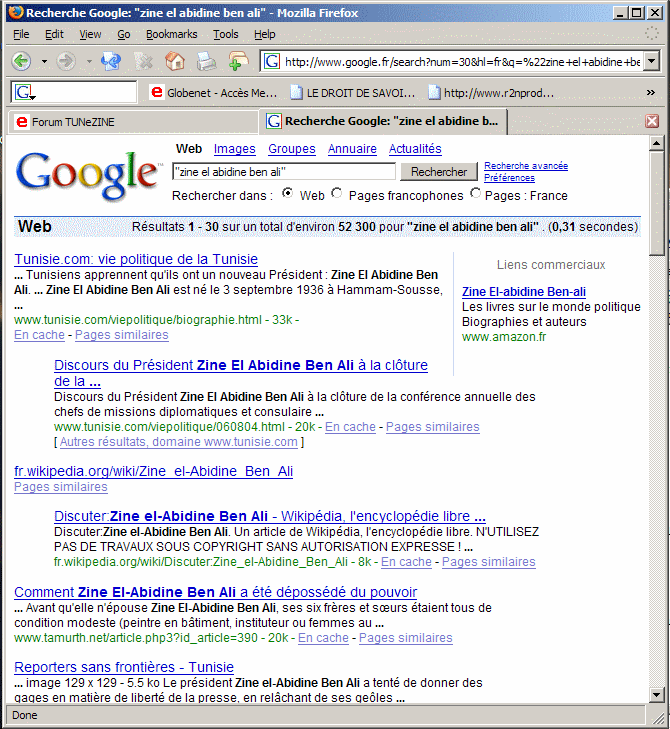Screen dimensions: 670x729
Task: Click the Google logo
Action: [x=87, y=176]
